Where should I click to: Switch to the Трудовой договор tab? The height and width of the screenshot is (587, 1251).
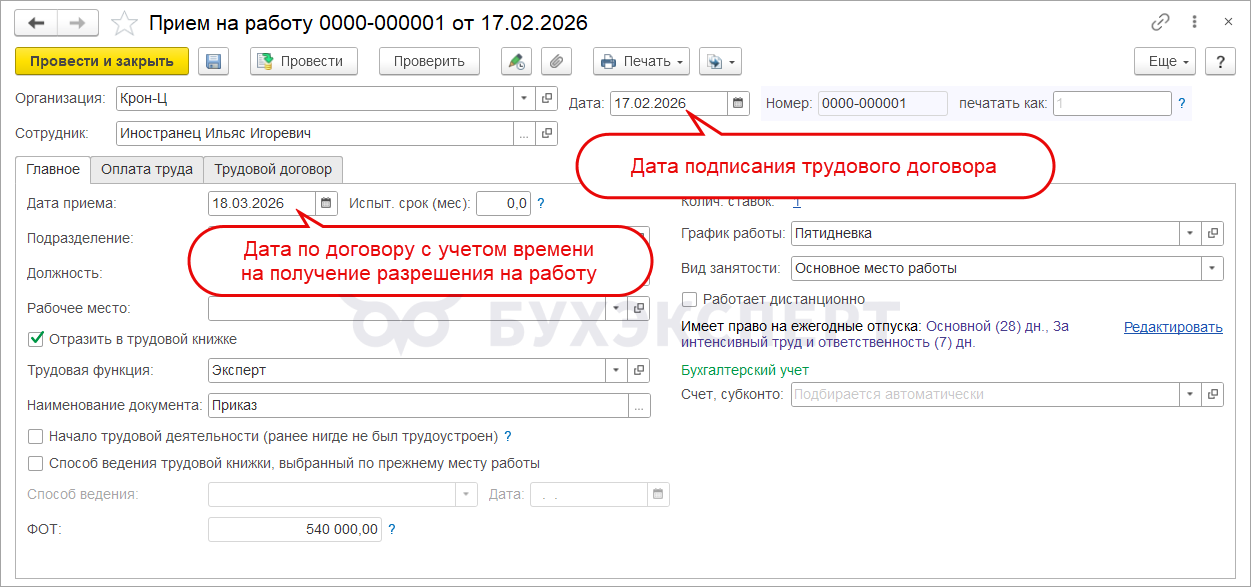point(273,169)
